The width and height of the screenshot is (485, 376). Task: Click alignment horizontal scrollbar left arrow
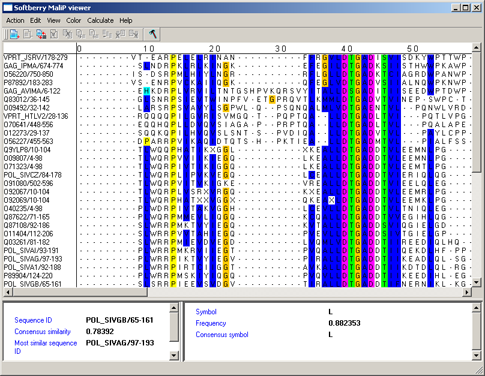pos(8,292)
